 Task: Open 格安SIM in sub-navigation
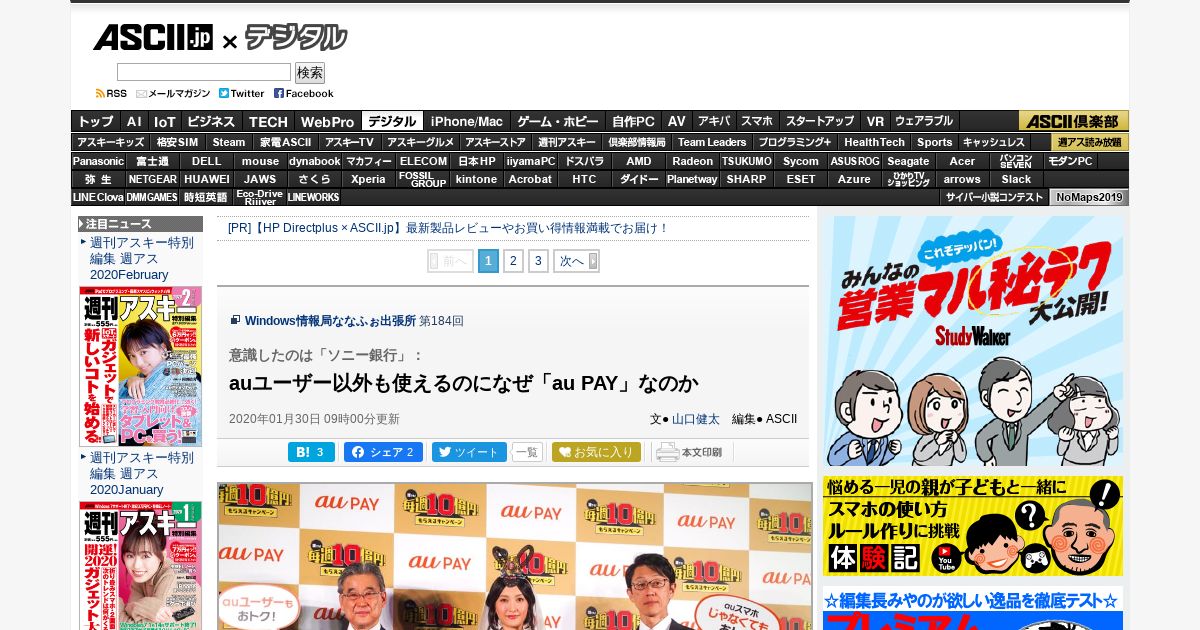[x=178, y=142]
